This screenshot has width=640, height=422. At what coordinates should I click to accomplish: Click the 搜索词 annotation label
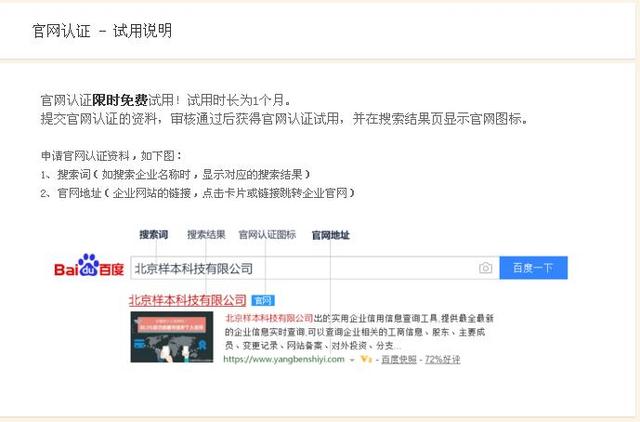(x=153, y=235)
